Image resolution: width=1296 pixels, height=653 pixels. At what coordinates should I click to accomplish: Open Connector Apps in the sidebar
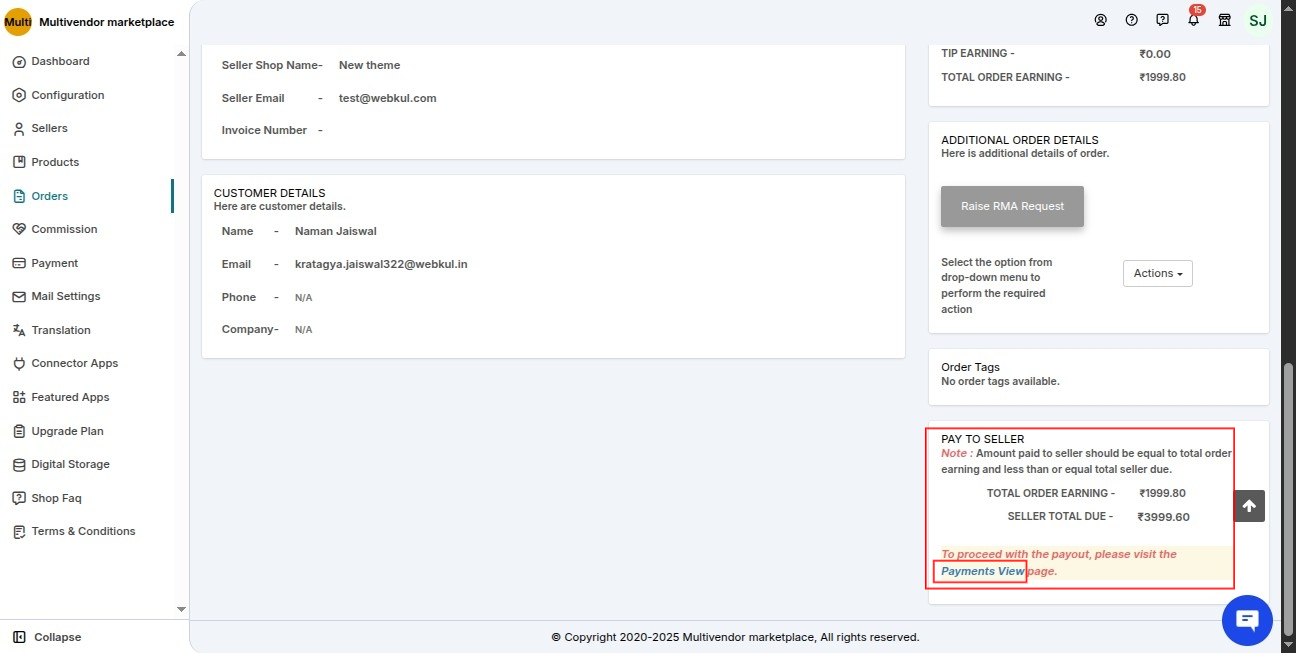pyautogui.click(x=21, y=363)
